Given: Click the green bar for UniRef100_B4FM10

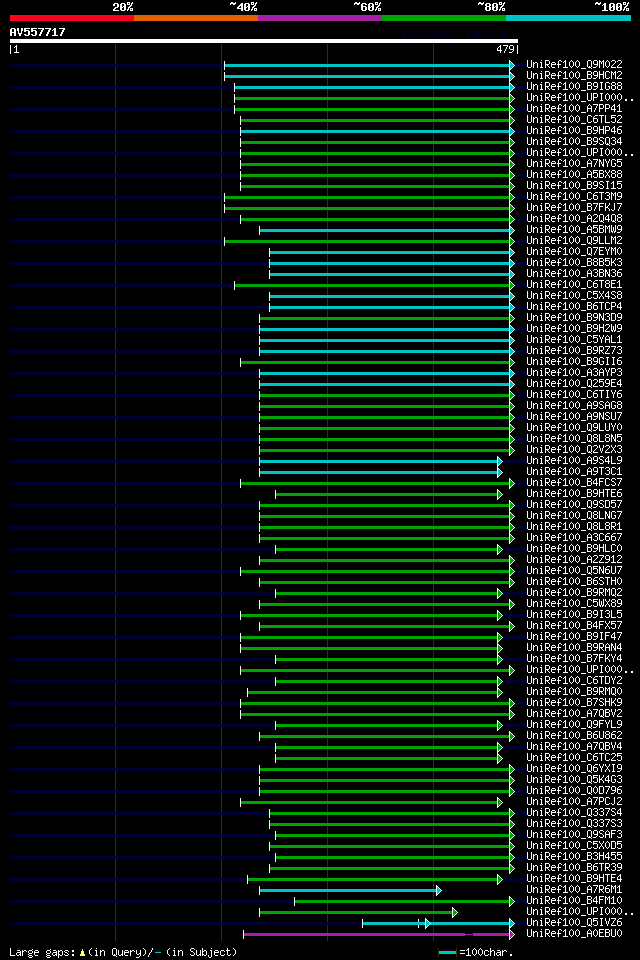Looking at the screenshot, I should pos(404,902).
